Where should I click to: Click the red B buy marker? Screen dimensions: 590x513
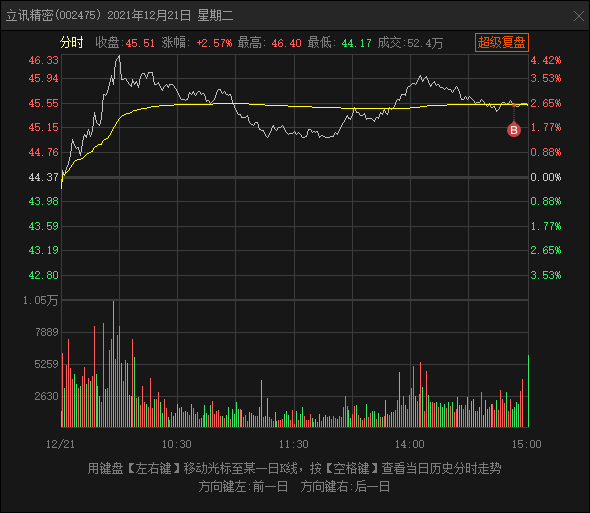point(514,130)
